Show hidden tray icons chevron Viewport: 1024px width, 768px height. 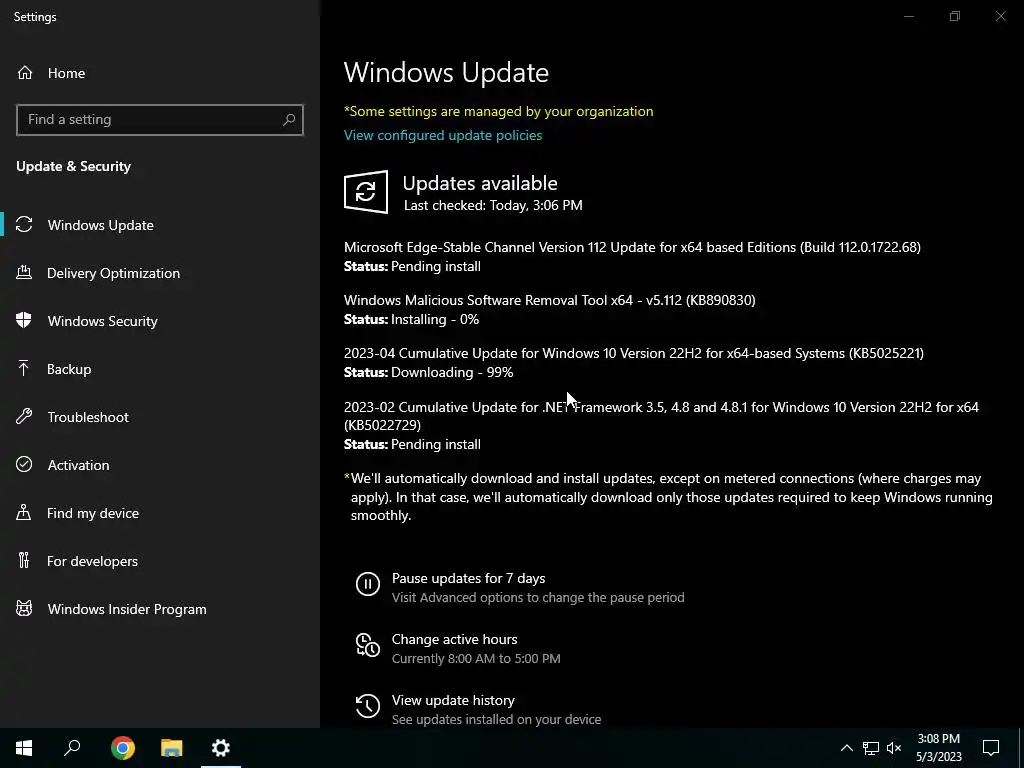(x=846, y=748)
